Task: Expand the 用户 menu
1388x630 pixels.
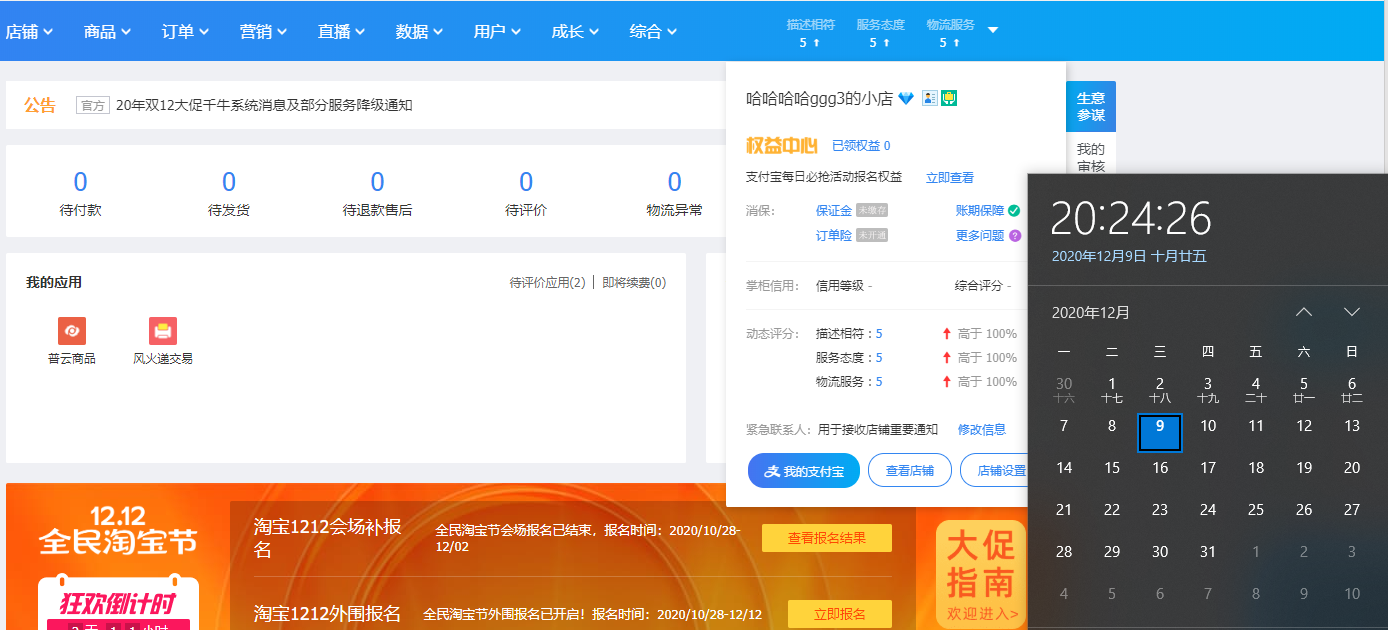Action: coord(498,31)
